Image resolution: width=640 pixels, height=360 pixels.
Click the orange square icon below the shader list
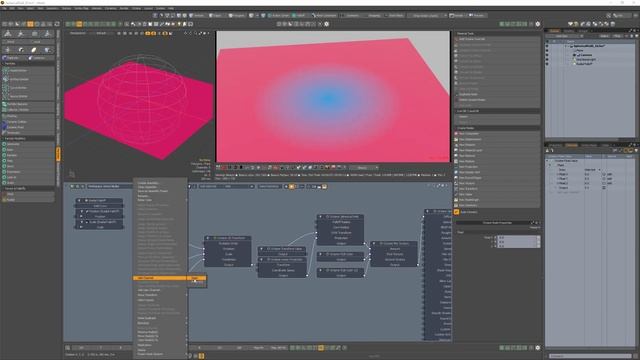456,212
